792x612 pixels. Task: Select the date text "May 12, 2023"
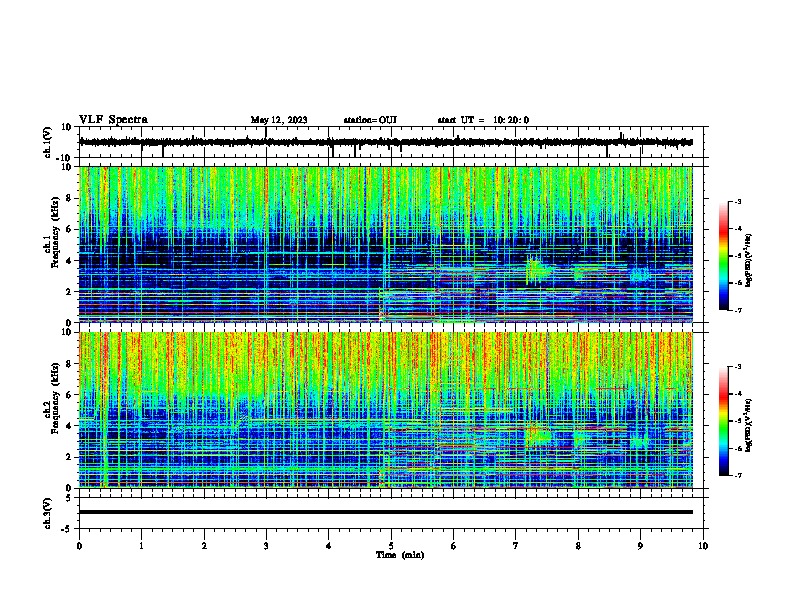click(279, 120)
